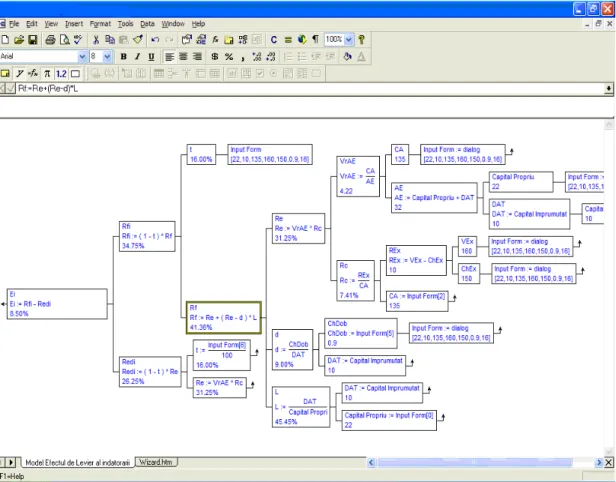Screen dimensions: 616x482
Task: Open print preview icon
Action: point(64,39)
